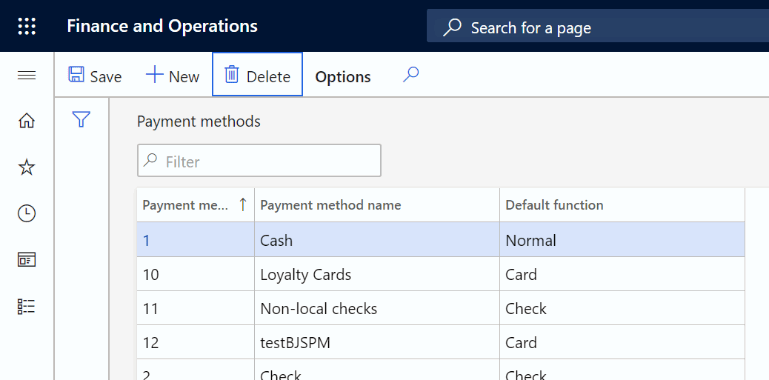Click the action pane search magnifier
The height and width of the screenshot is (380, 769).
pos(411,75)
